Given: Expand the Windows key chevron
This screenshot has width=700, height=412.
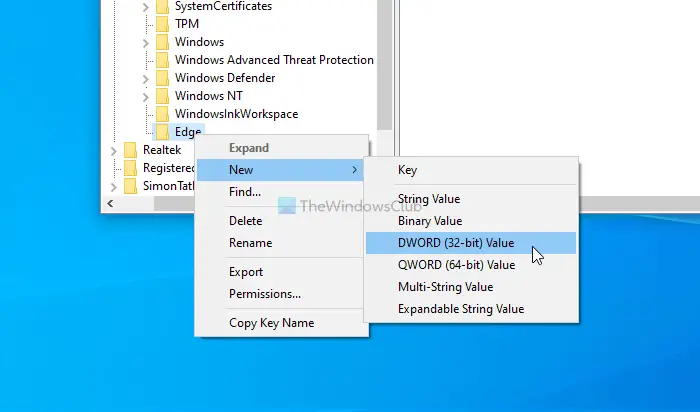Looking at the screenshot, I should pos(146,43).
